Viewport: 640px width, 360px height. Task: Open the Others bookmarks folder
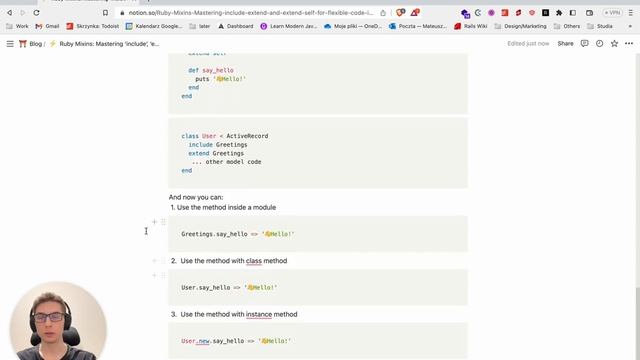[567, 26]
